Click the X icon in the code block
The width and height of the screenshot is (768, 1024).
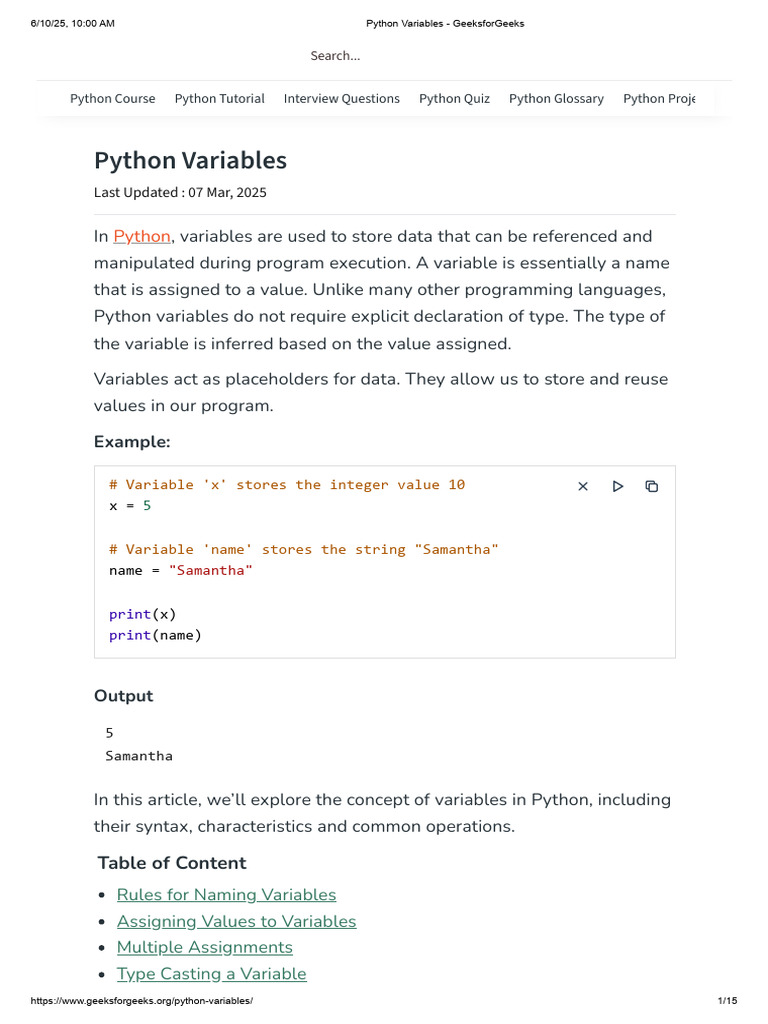583,486
